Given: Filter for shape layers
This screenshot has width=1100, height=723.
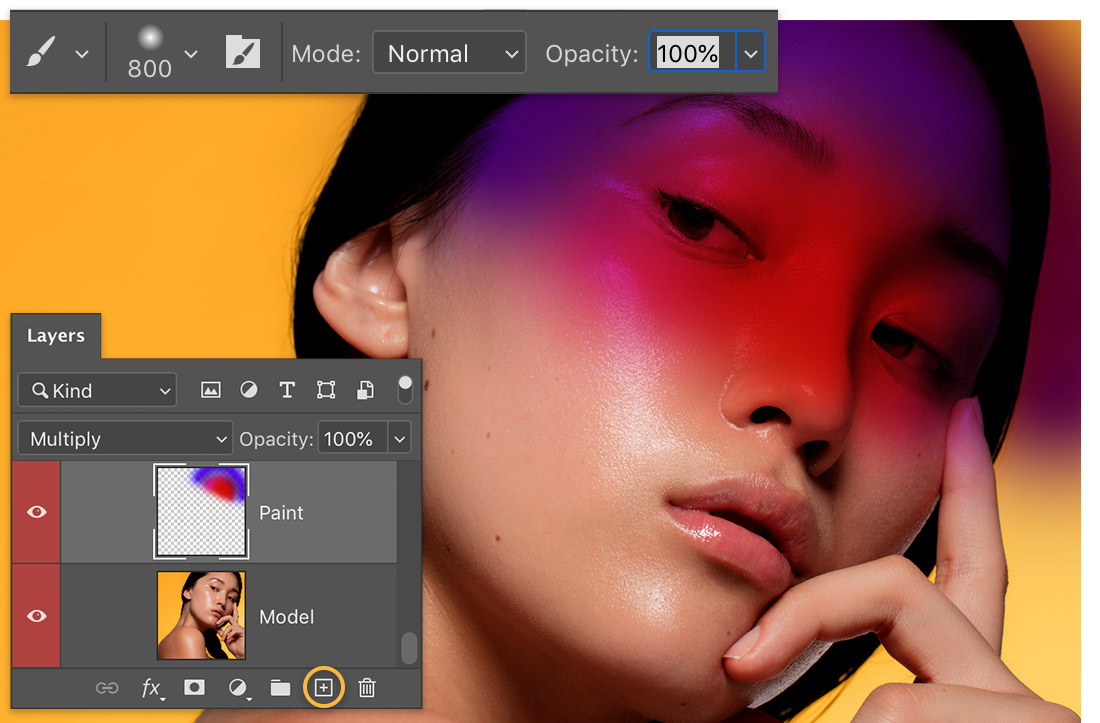Looking at the screenshot, I should [x=326, y=390].
